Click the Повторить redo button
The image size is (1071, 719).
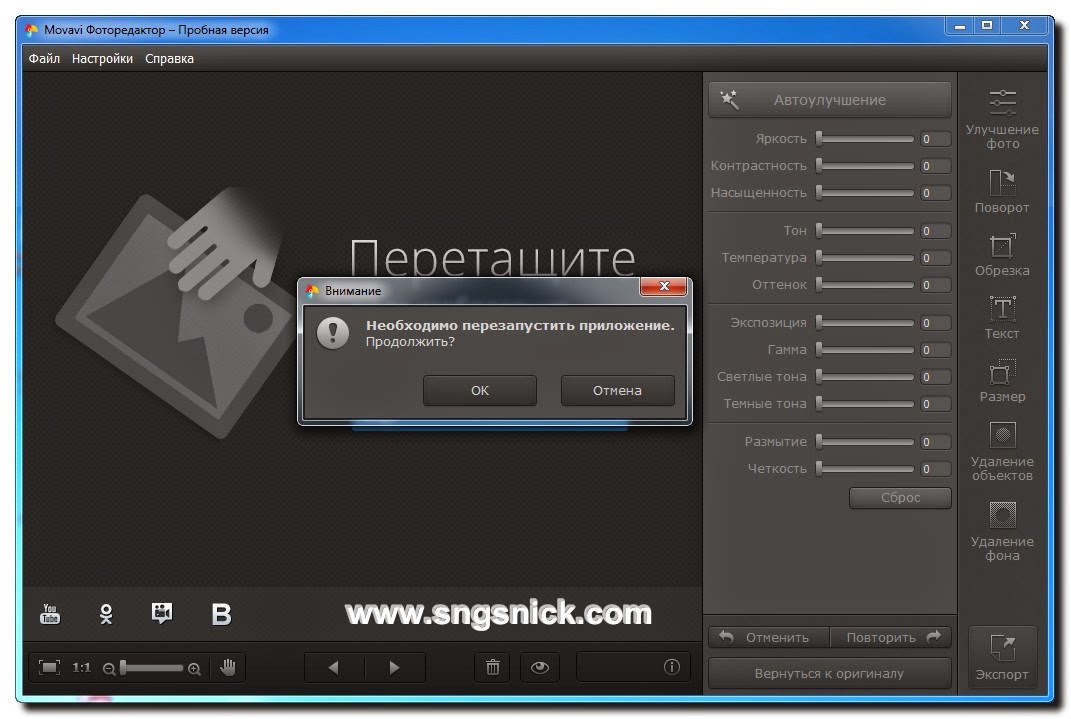pos(891,637)
